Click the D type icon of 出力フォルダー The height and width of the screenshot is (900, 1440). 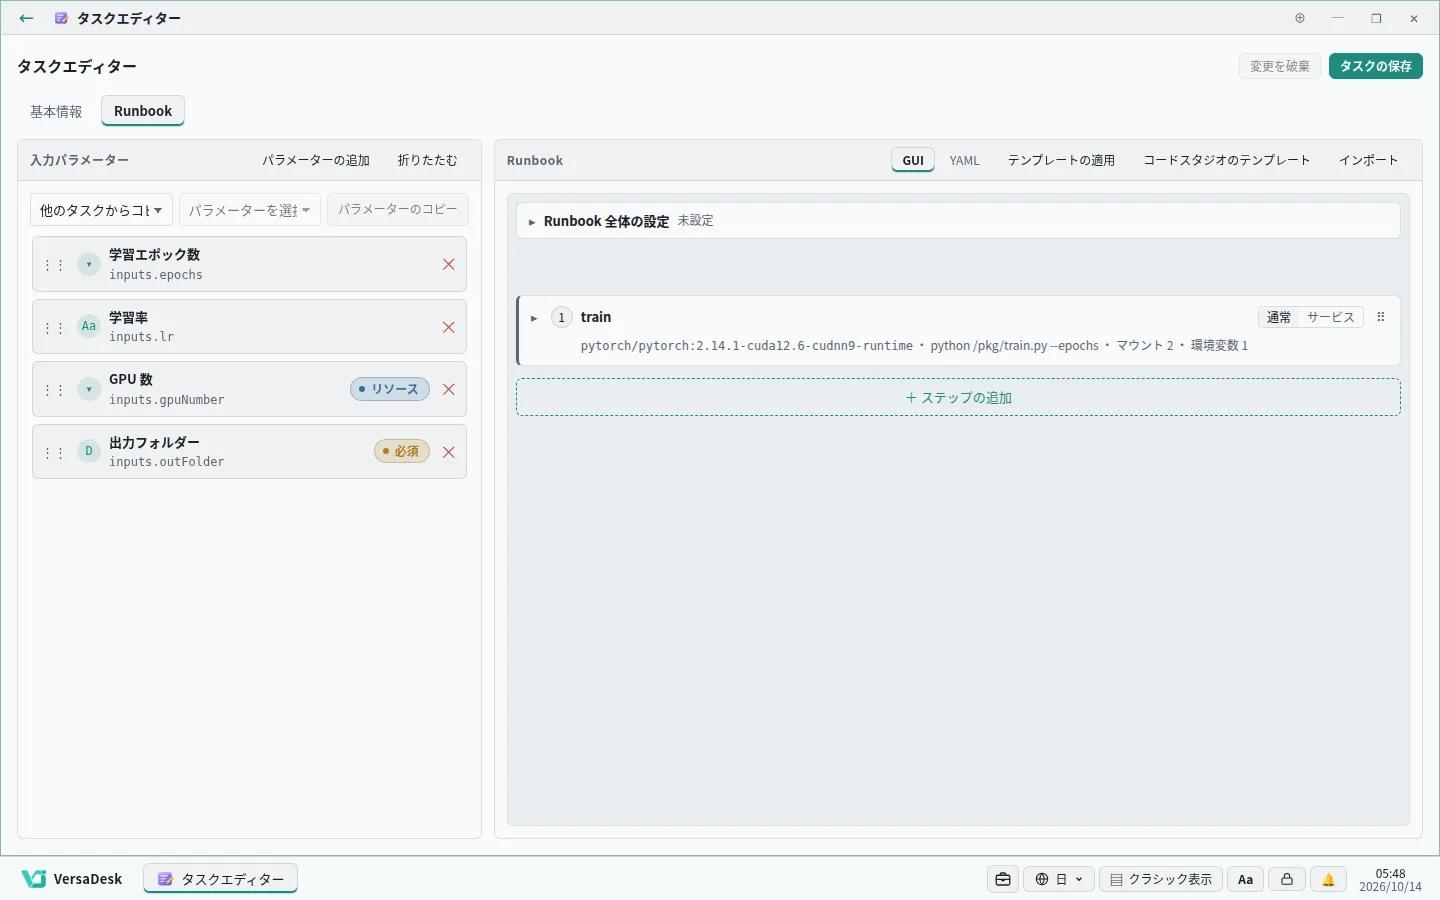(89, 451)
